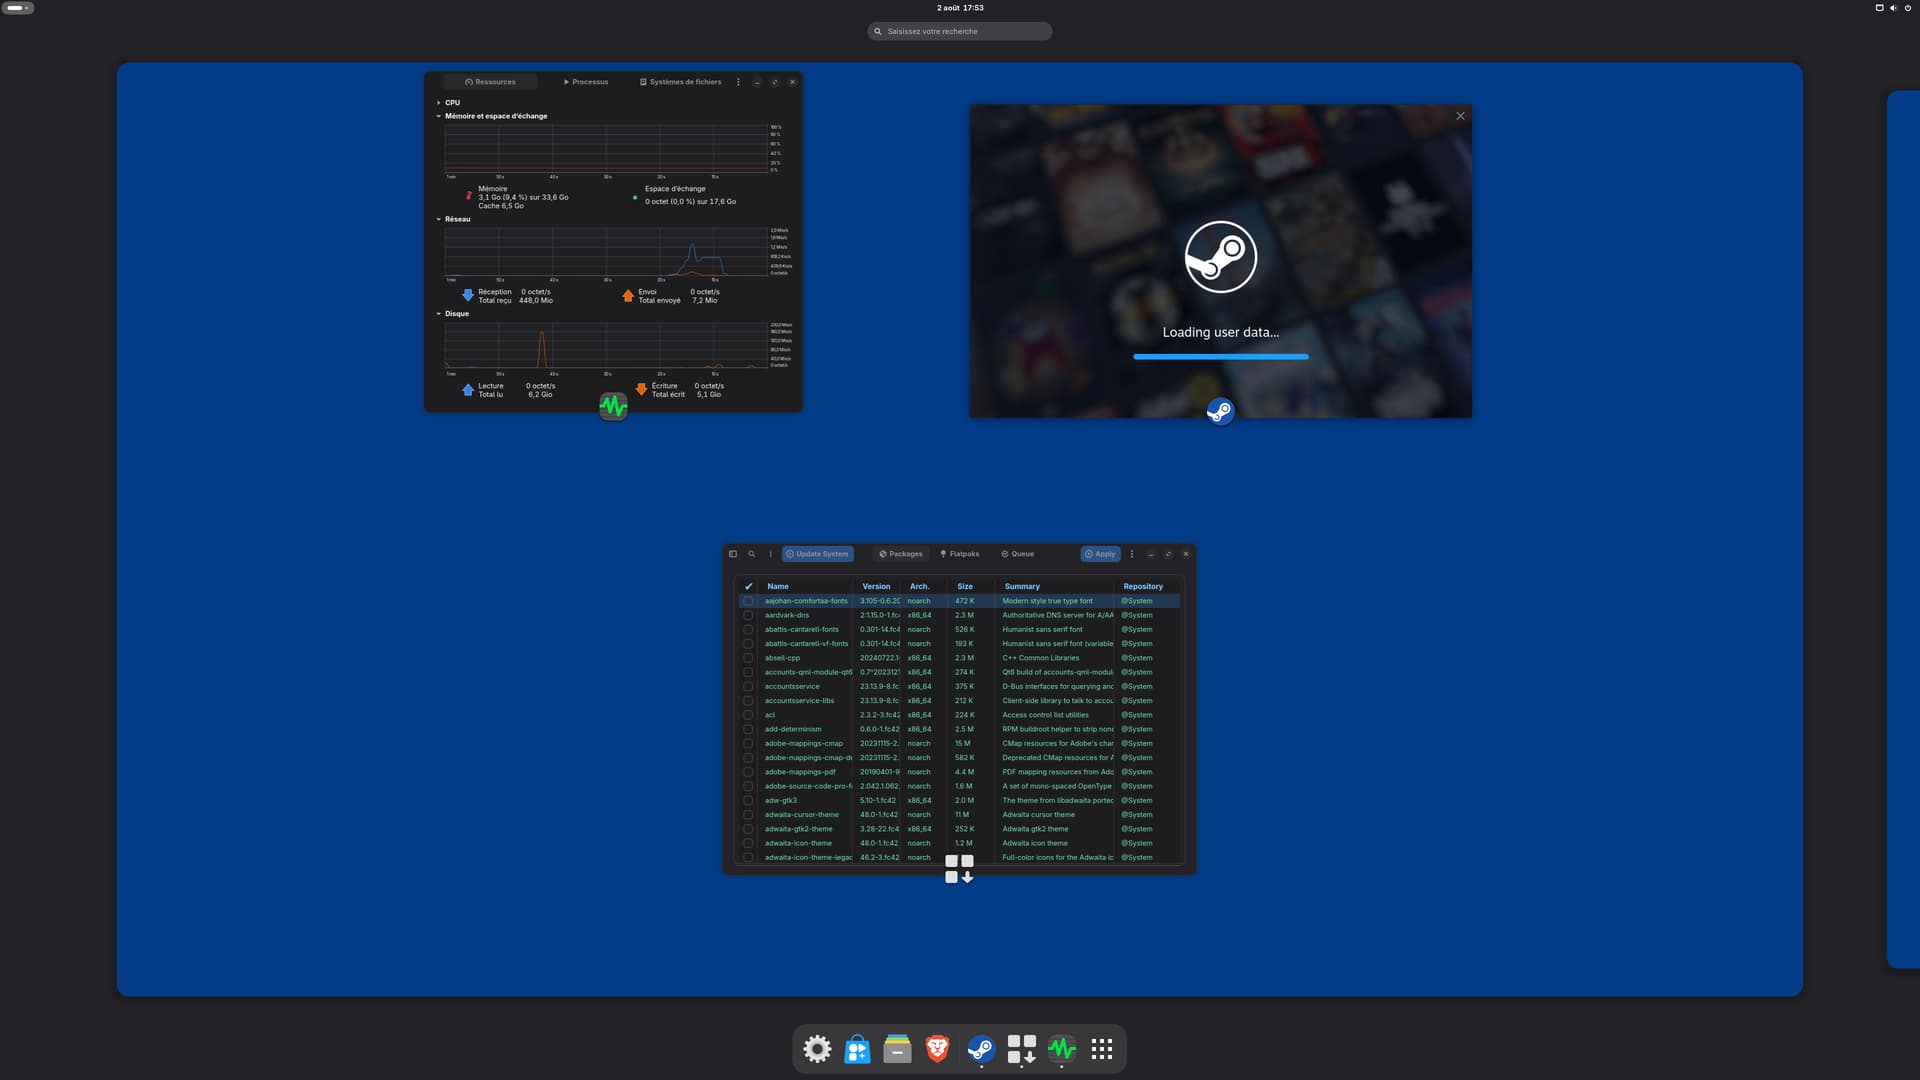Click the red Mémoire color swatch
This screenshot has width=1920, height=1080.
468,196
